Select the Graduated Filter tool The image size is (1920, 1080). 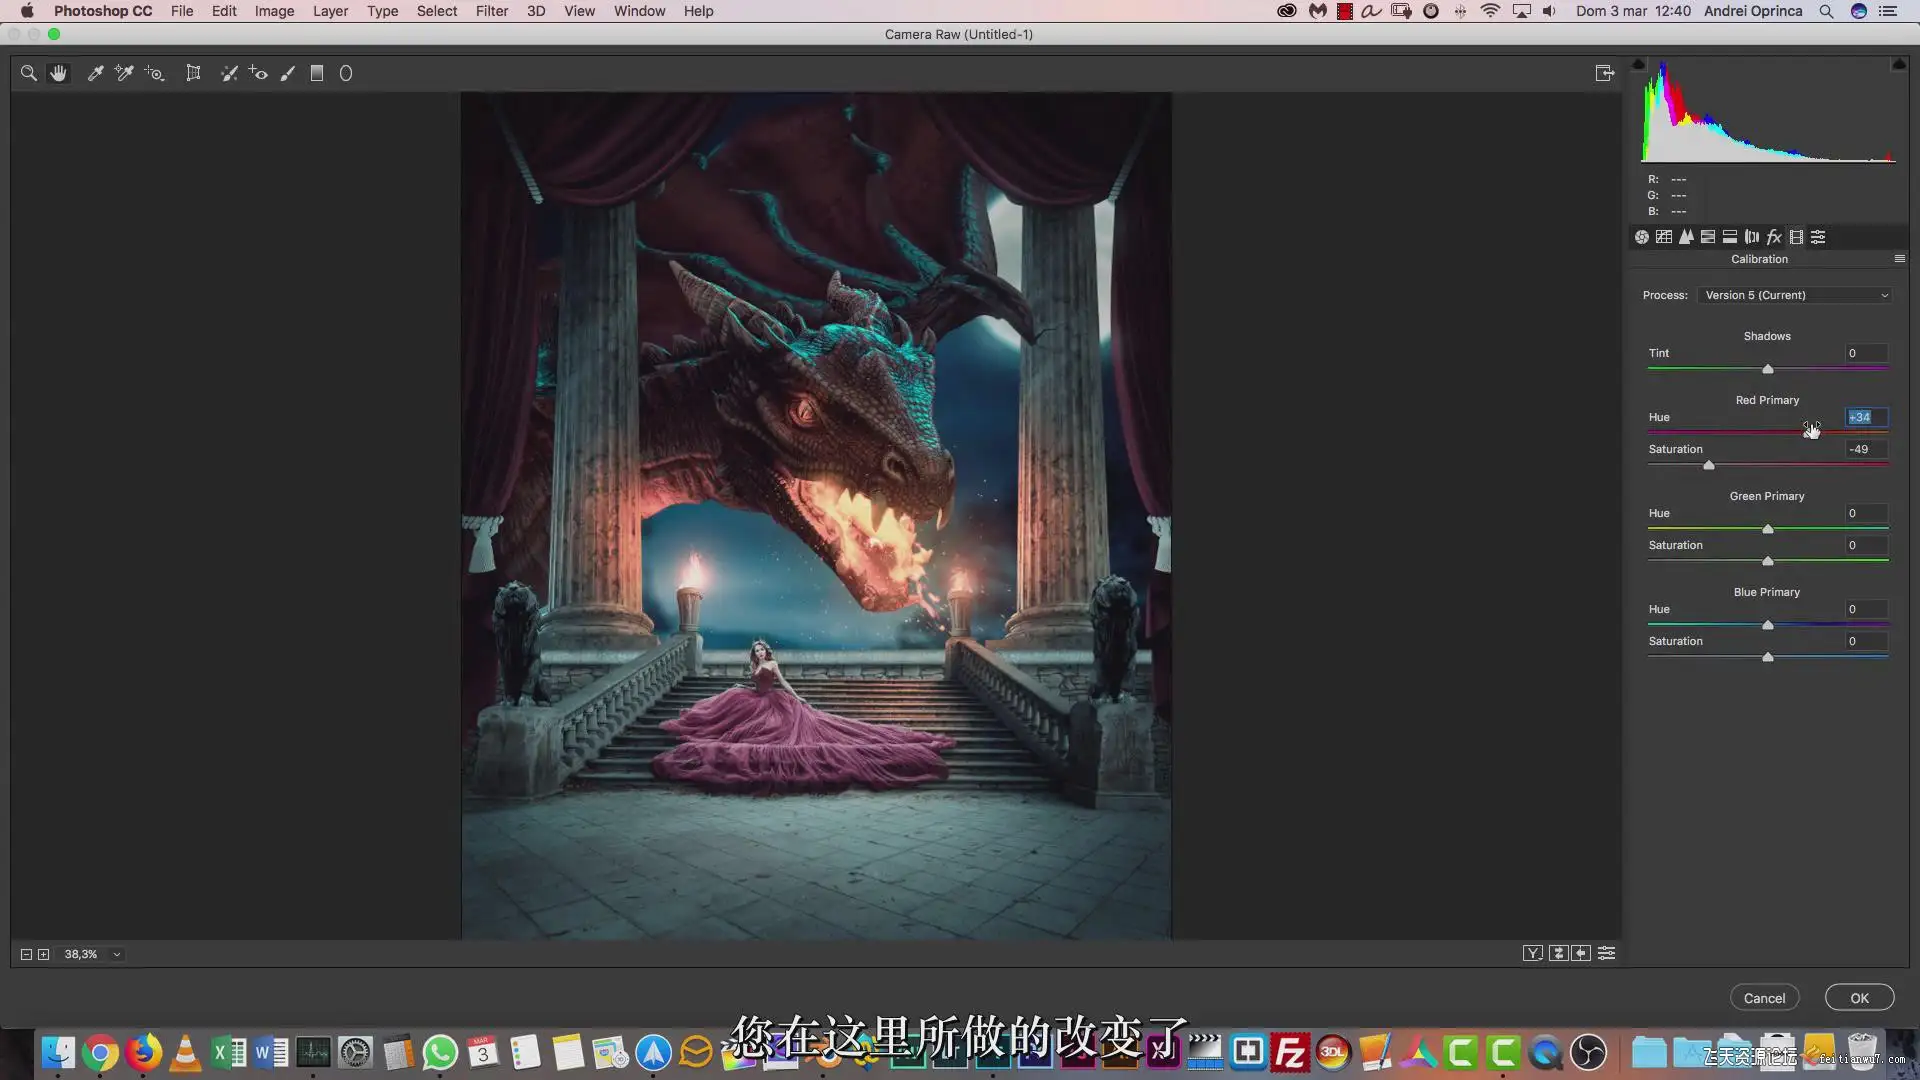(317, 73)
